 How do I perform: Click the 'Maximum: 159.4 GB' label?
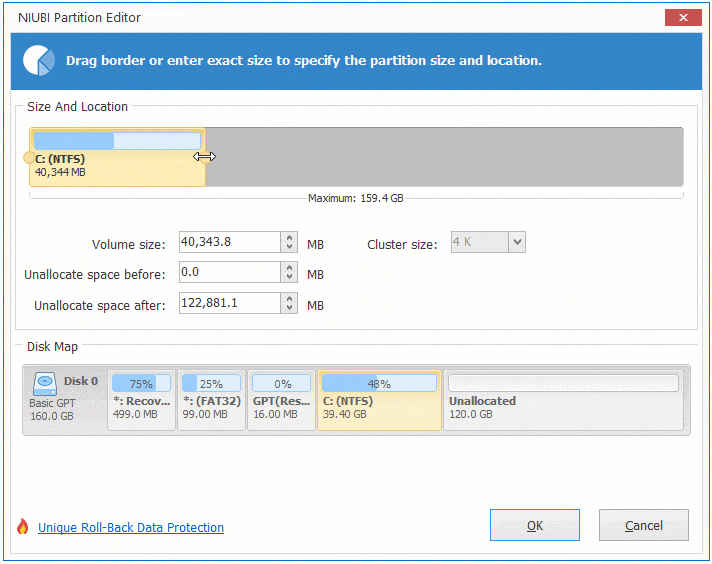click(x=356, y=198)
